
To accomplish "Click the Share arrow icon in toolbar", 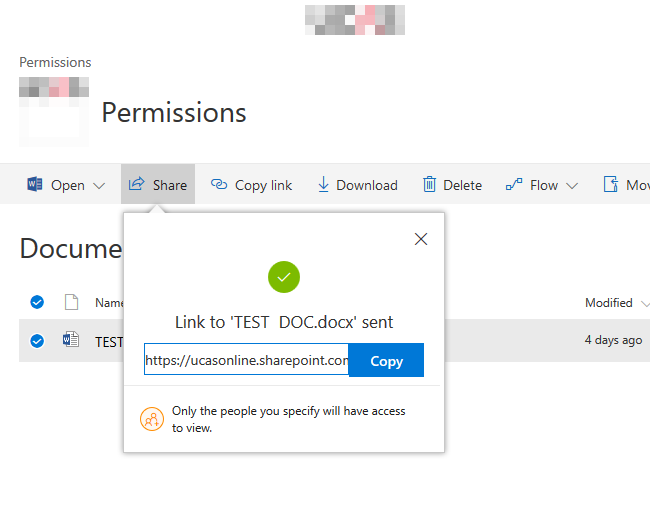I will pyautogui.click(x=137, y=184).
